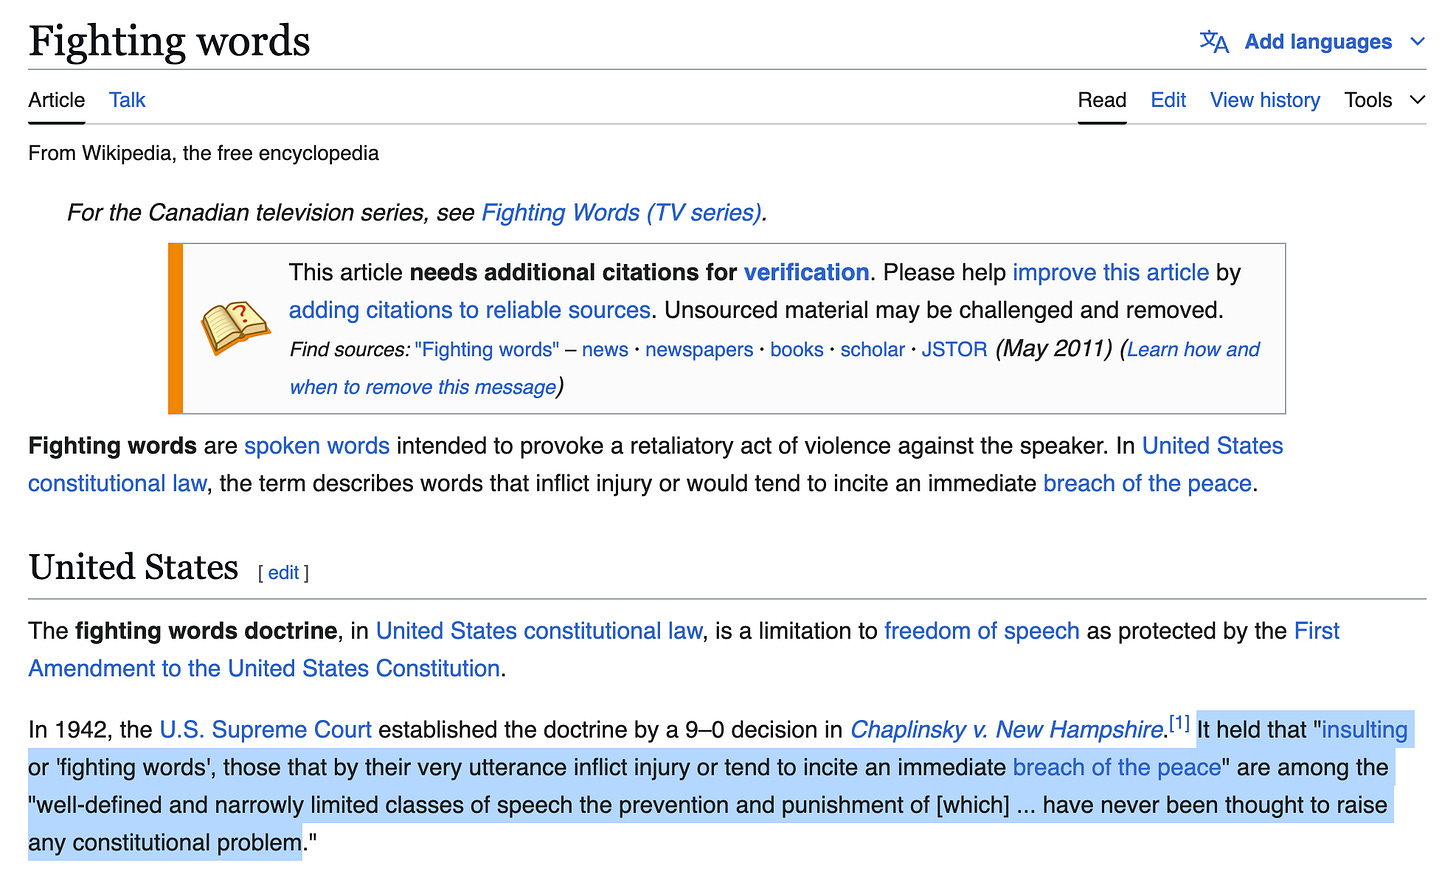This screenshot has width=1456, height=891.
Task: Open the breach of the peace link in intro
Action: [x=1147, y=483]
